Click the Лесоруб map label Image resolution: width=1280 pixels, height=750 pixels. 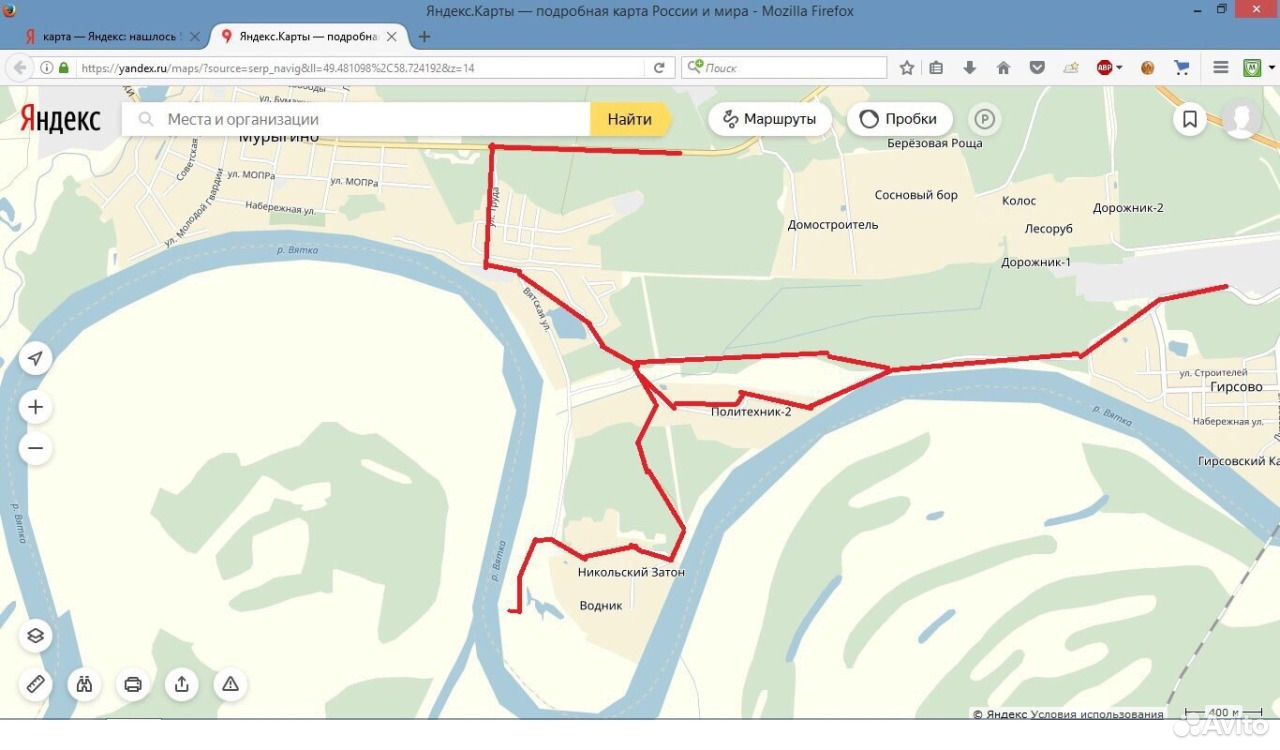click(1049, 229)
